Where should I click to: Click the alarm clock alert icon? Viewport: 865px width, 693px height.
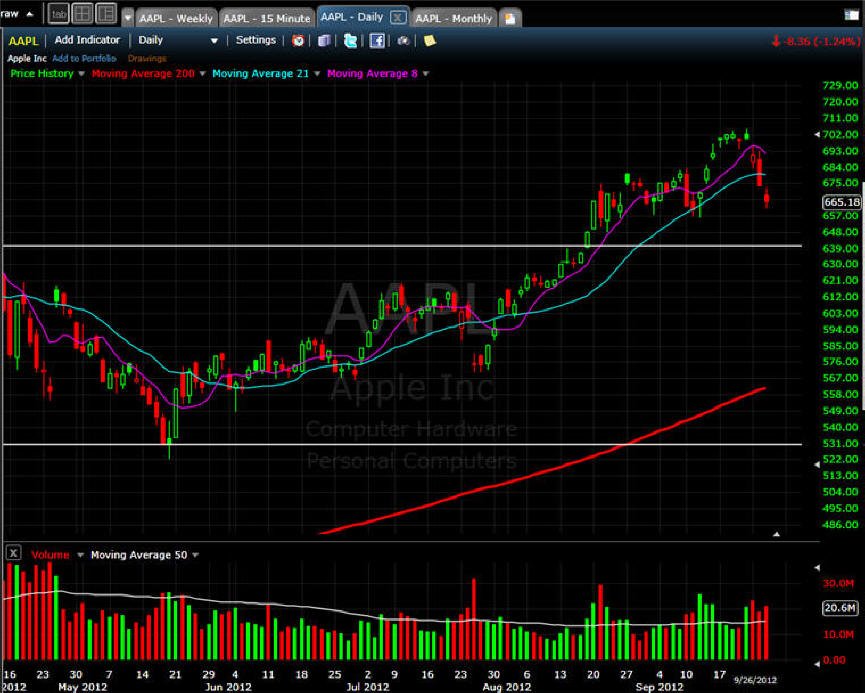(298, 40)
